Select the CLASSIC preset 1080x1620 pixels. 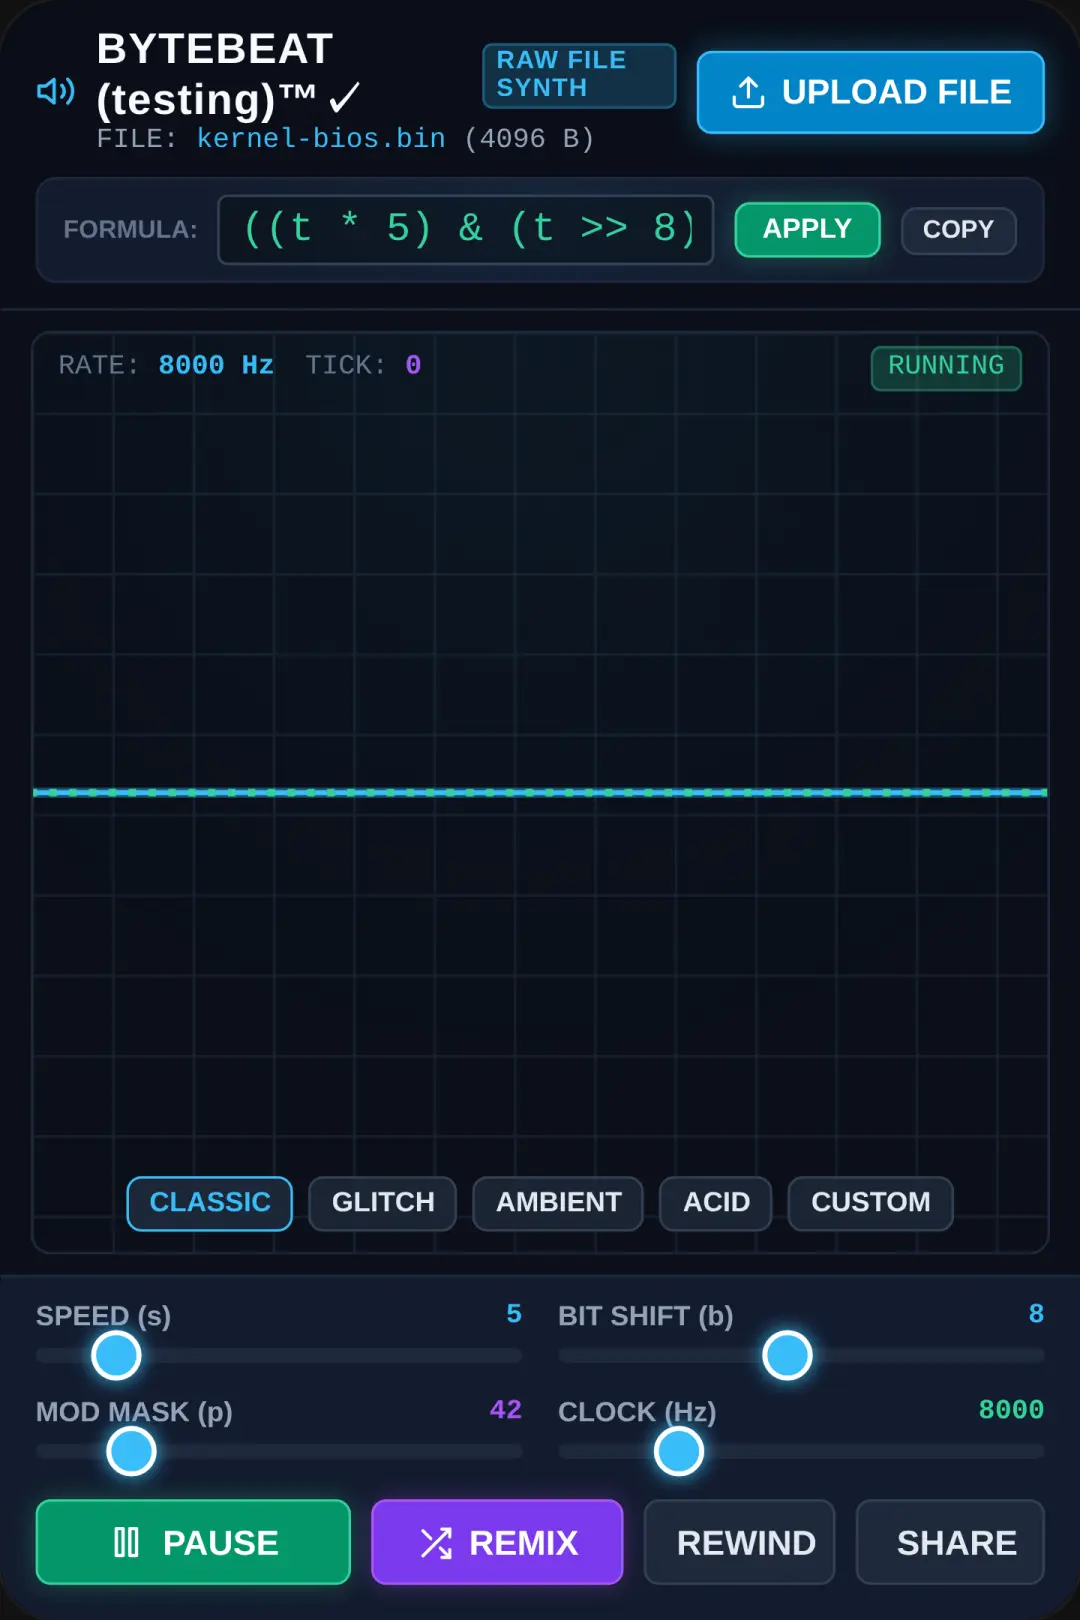(x=210, y=1203)
